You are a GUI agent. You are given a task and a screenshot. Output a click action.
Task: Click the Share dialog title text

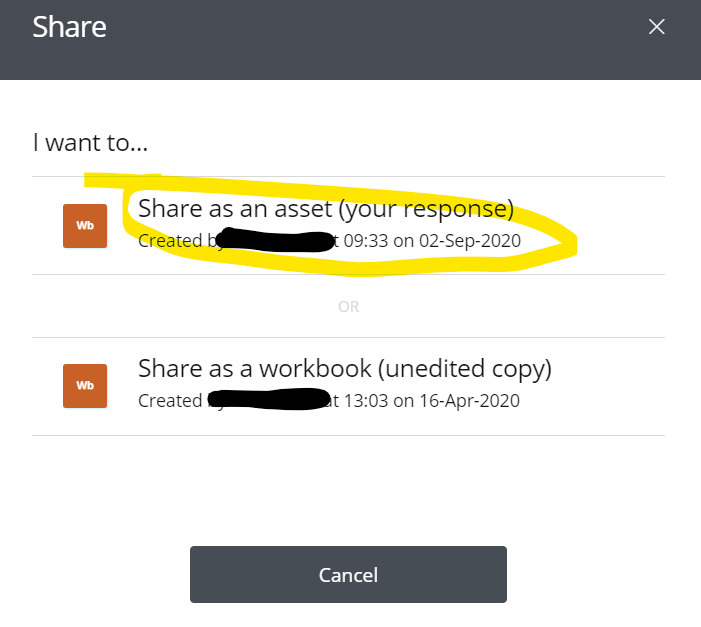(x=69, y=27)
